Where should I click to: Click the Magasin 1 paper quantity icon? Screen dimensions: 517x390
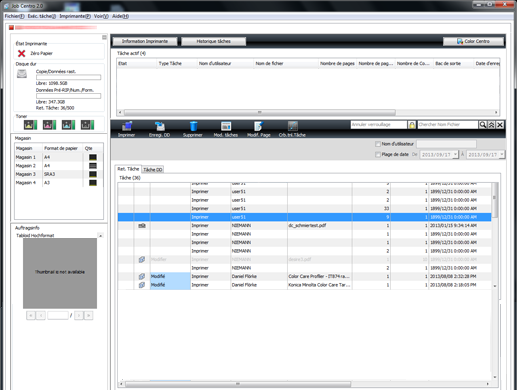(93, 157)
